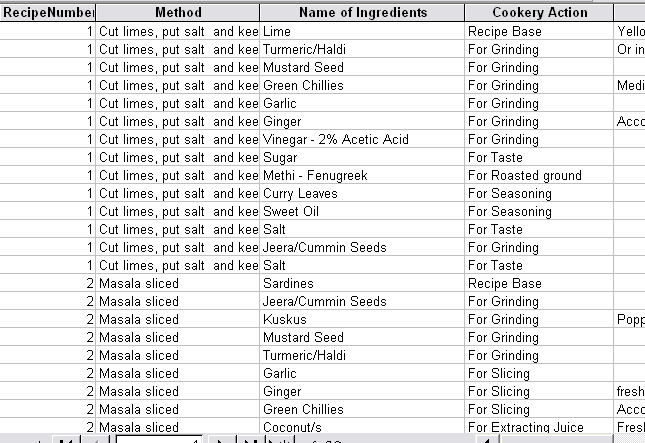Select the Method column header
Screen dimensions: 645x443
point(178,12)
